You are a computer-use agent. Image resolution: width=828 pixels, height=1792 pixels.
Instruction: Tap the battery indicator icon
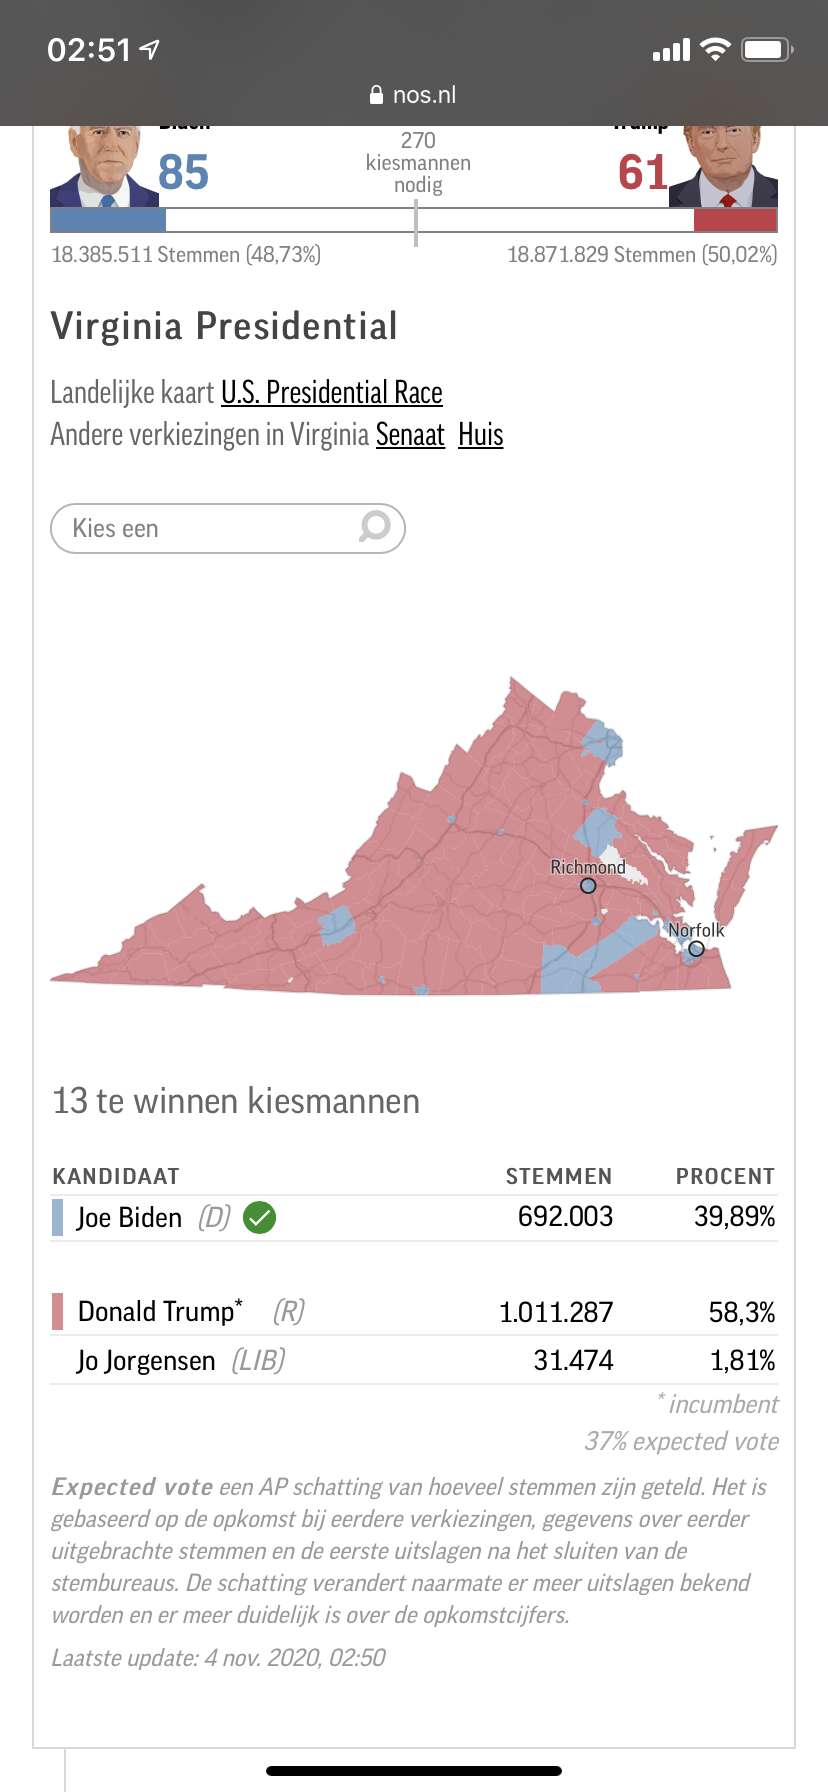[x=767, y=49]
